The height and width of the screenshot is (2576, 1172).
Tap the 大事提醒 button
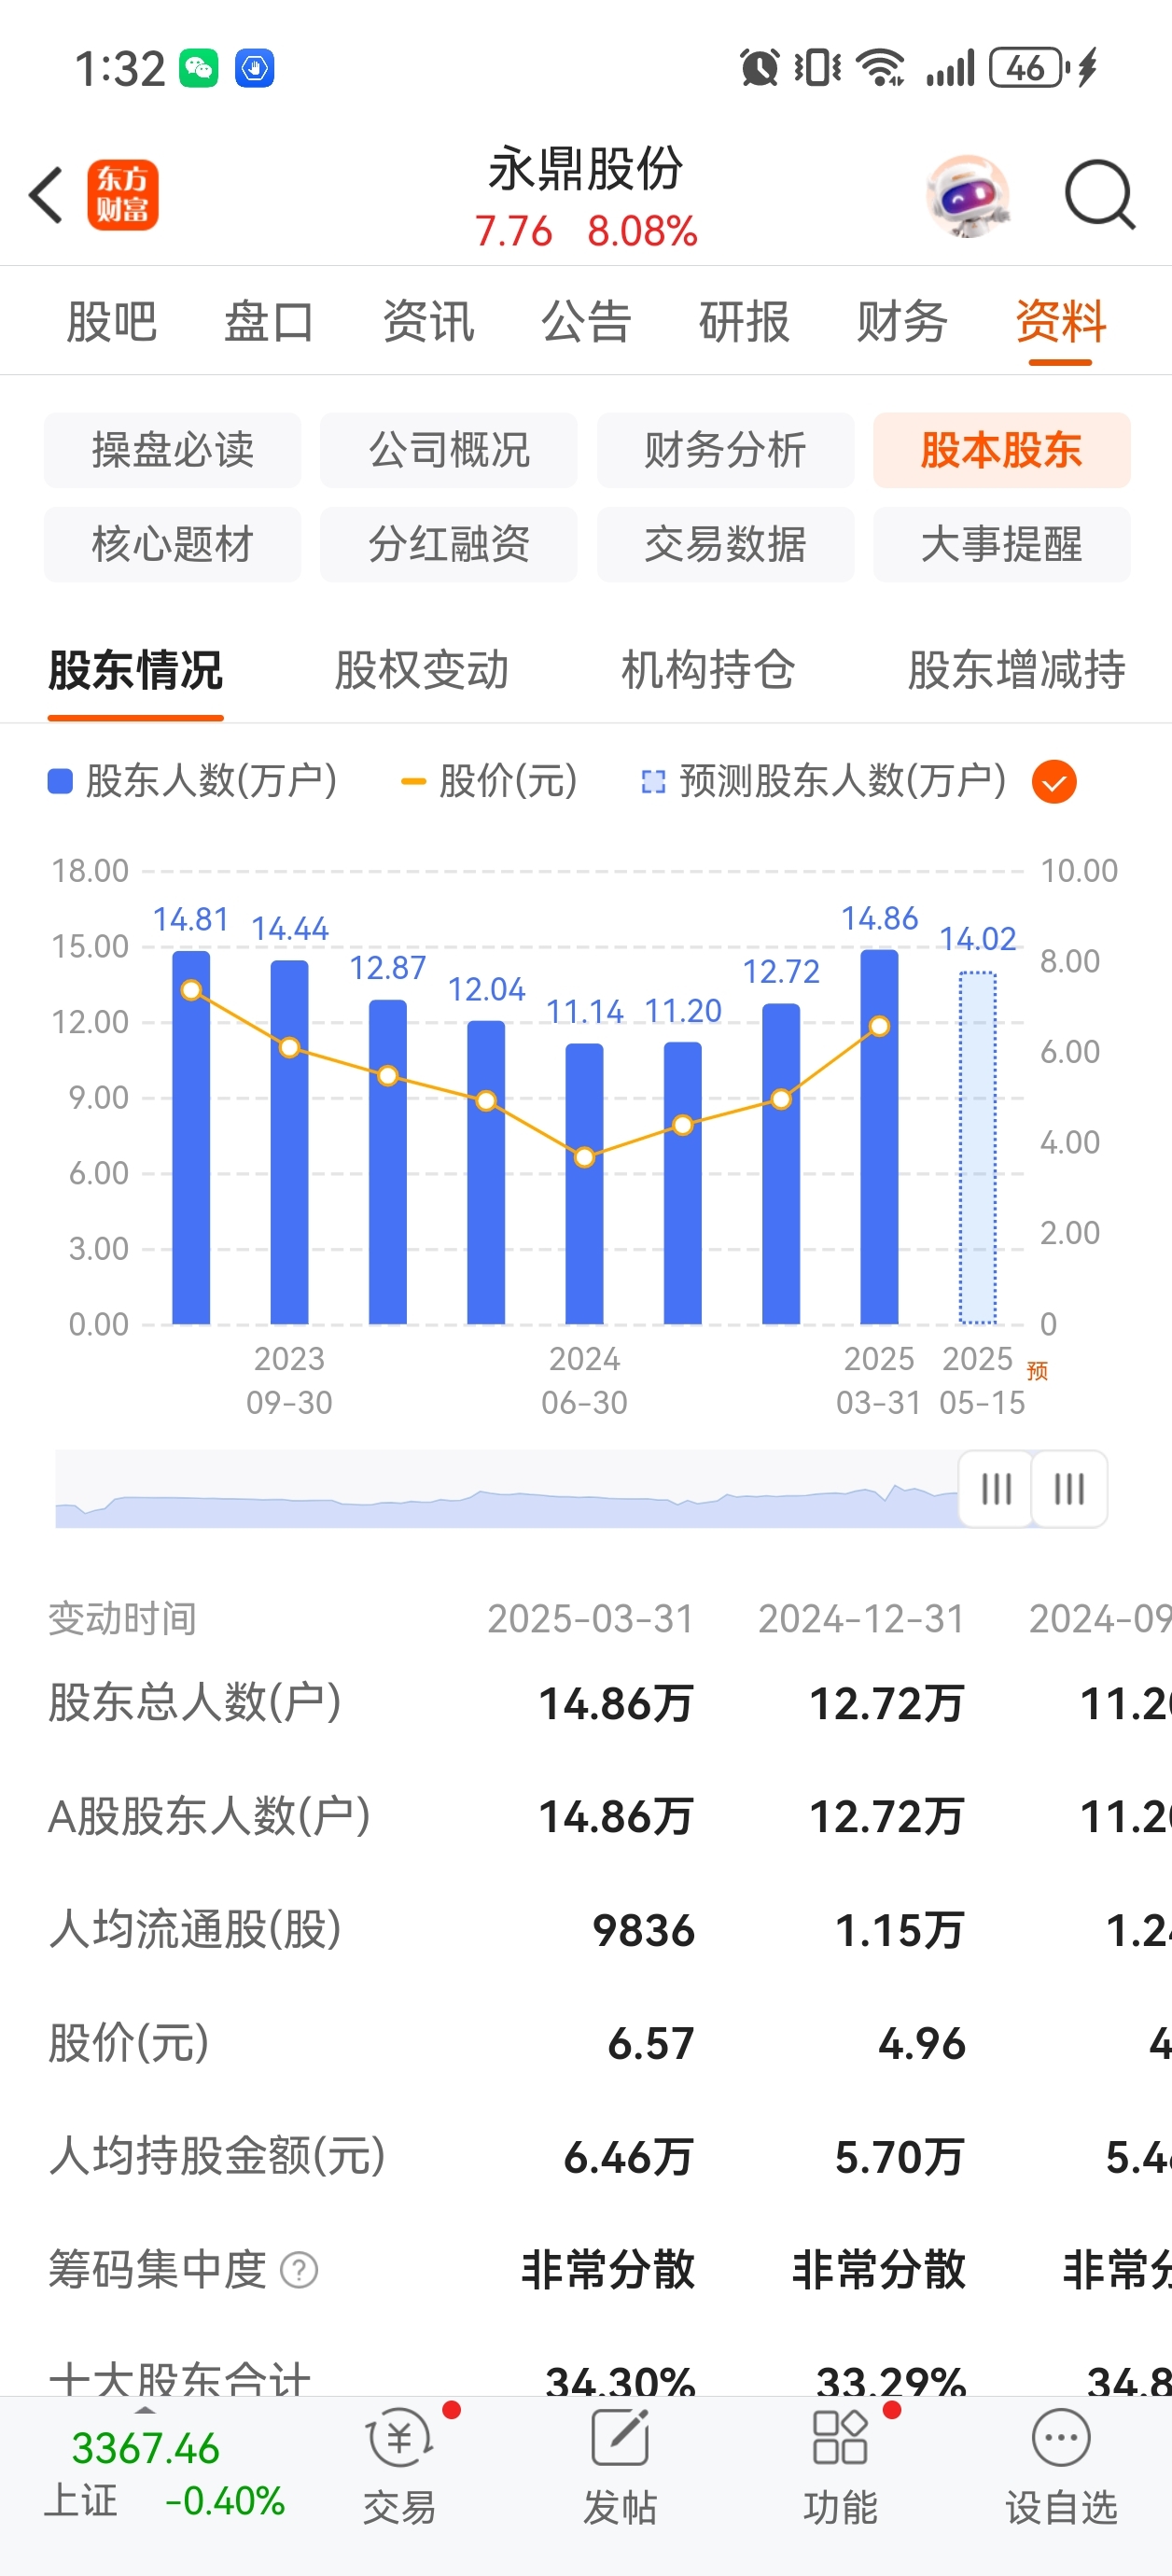1002,545
